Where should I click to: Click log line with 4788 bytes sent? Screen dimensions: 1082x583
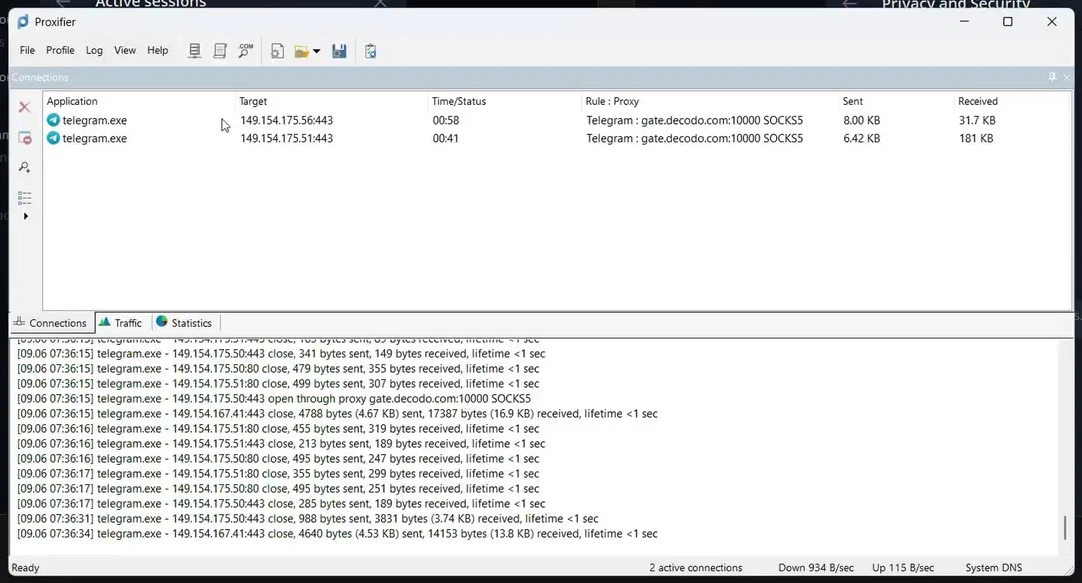click(x=337, y=414)
